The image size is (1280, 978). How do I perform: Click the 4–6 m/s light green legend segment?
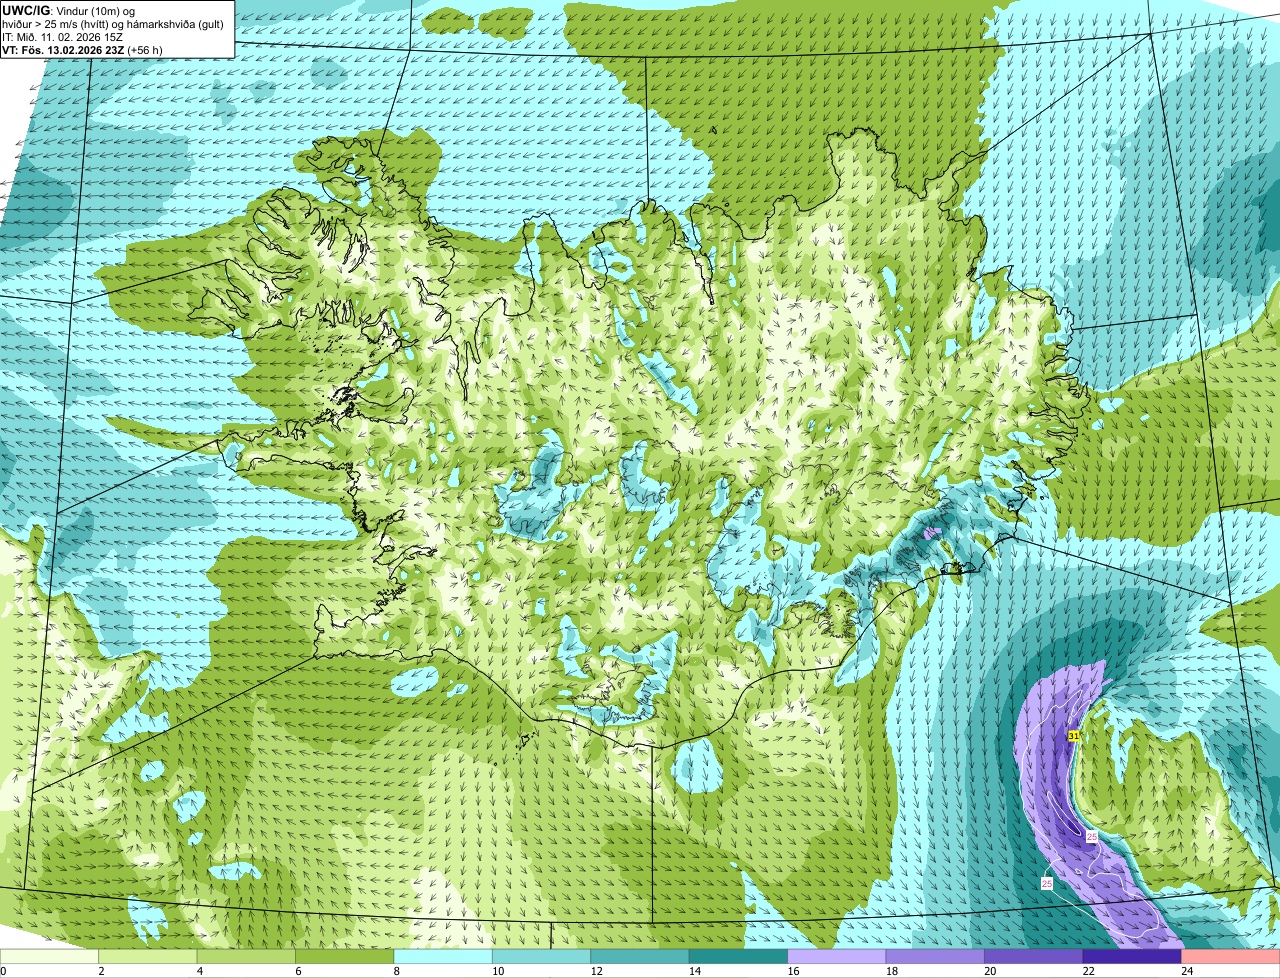(x=247, y=957)
